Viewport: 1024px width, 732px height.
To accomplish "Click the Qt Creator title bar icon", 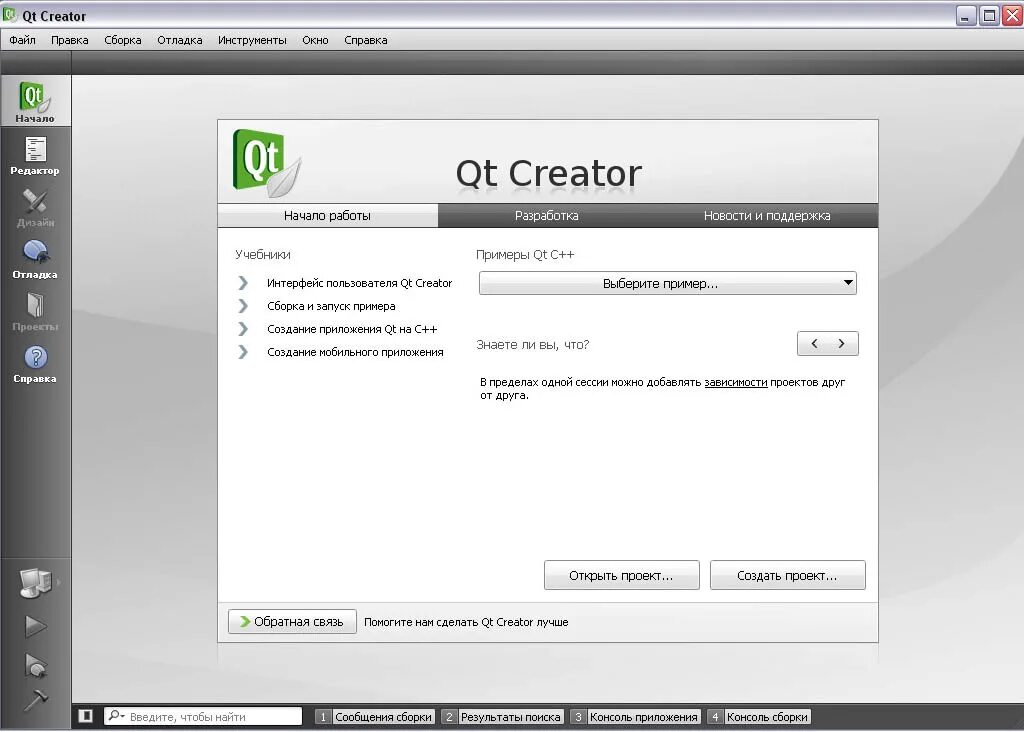I will (9, 14).
